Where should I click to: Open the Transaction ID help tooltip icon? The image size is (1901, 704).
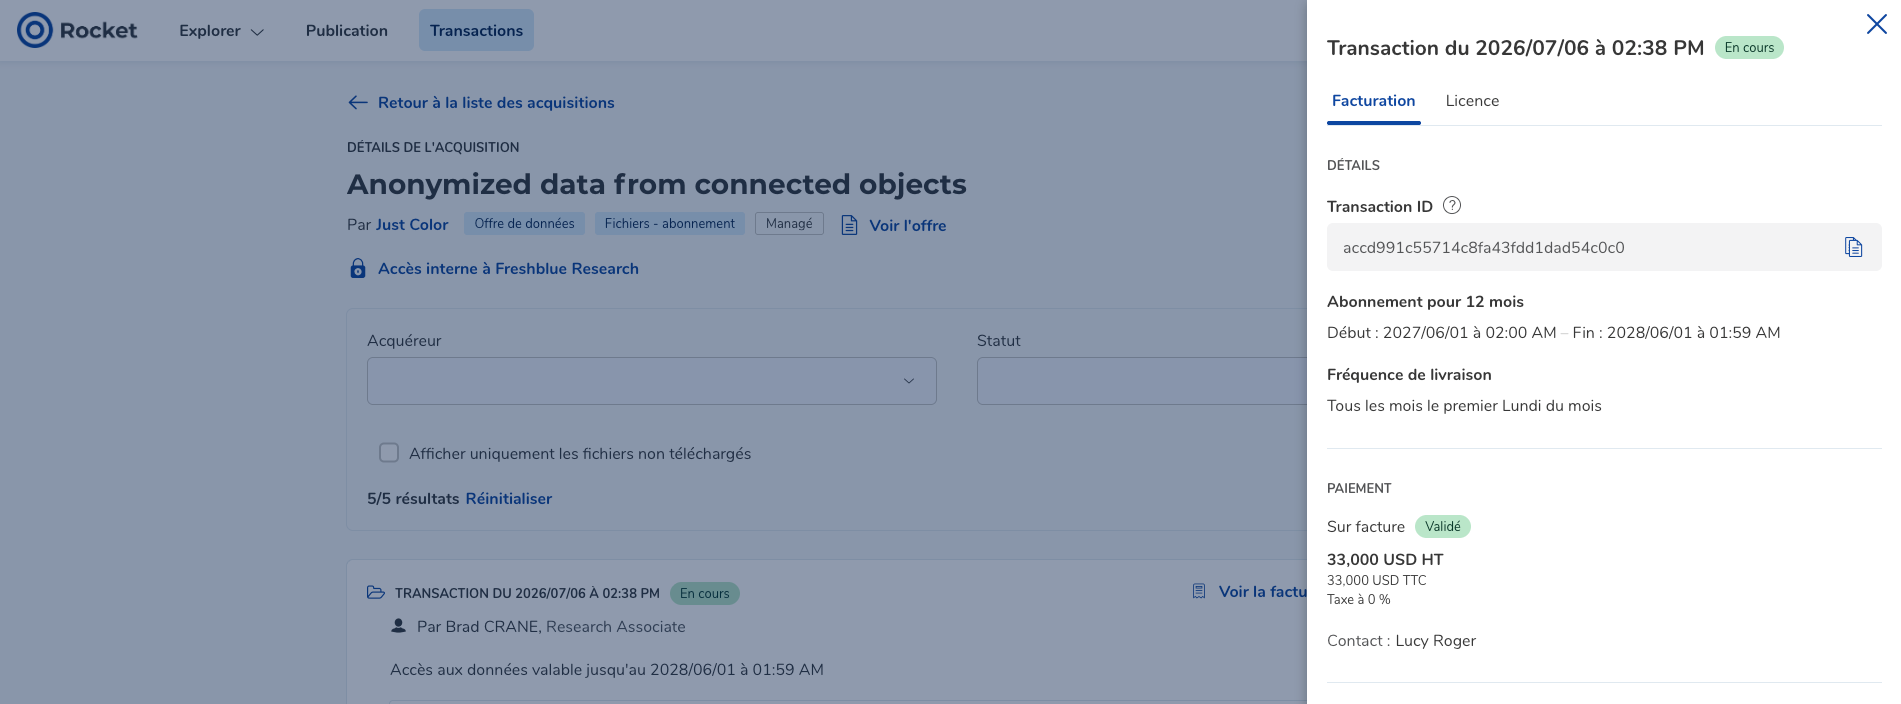coord(1452,205)
